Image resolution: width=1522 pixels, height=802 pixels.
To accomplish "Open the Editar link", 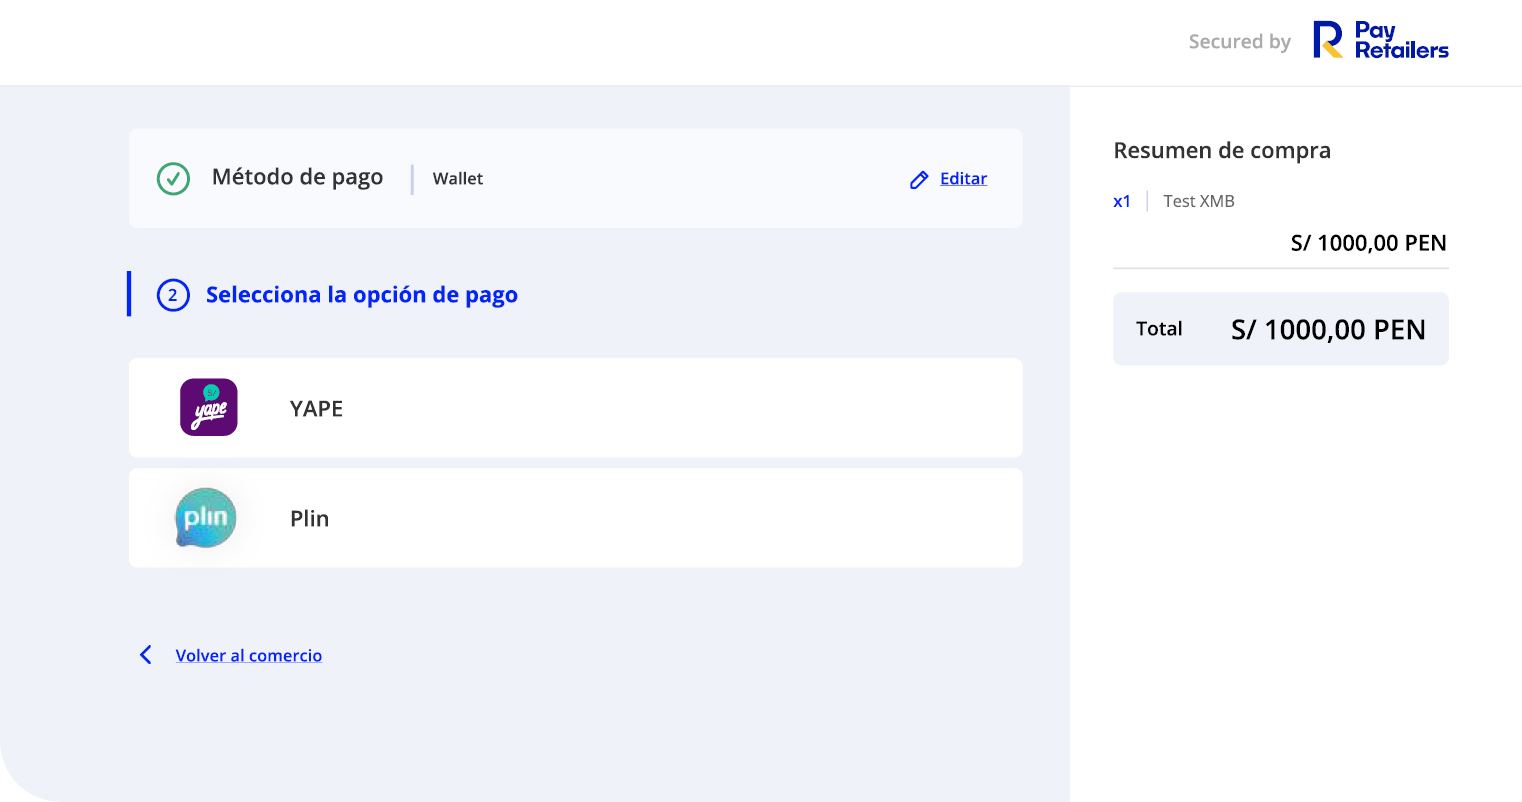I will pos(963,179).
